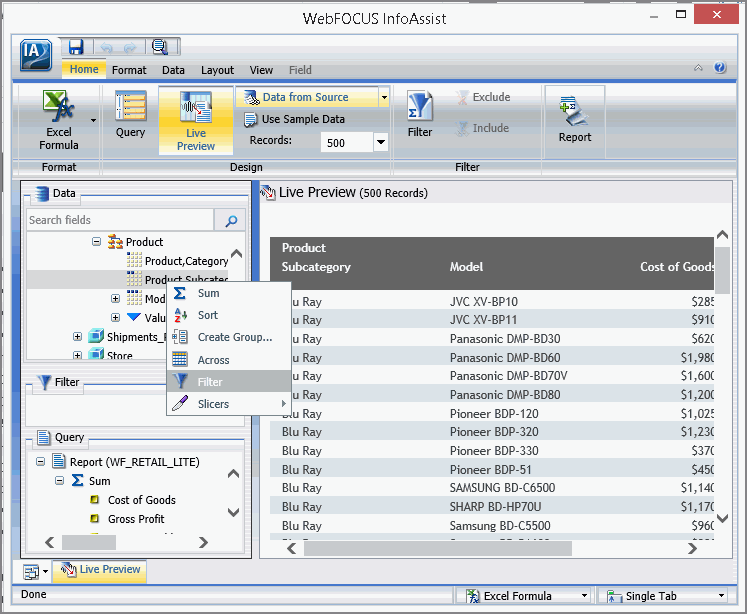Toggle the Live Preview design button
The height and width of the screenshot is (614, 747).
[196, 121]
